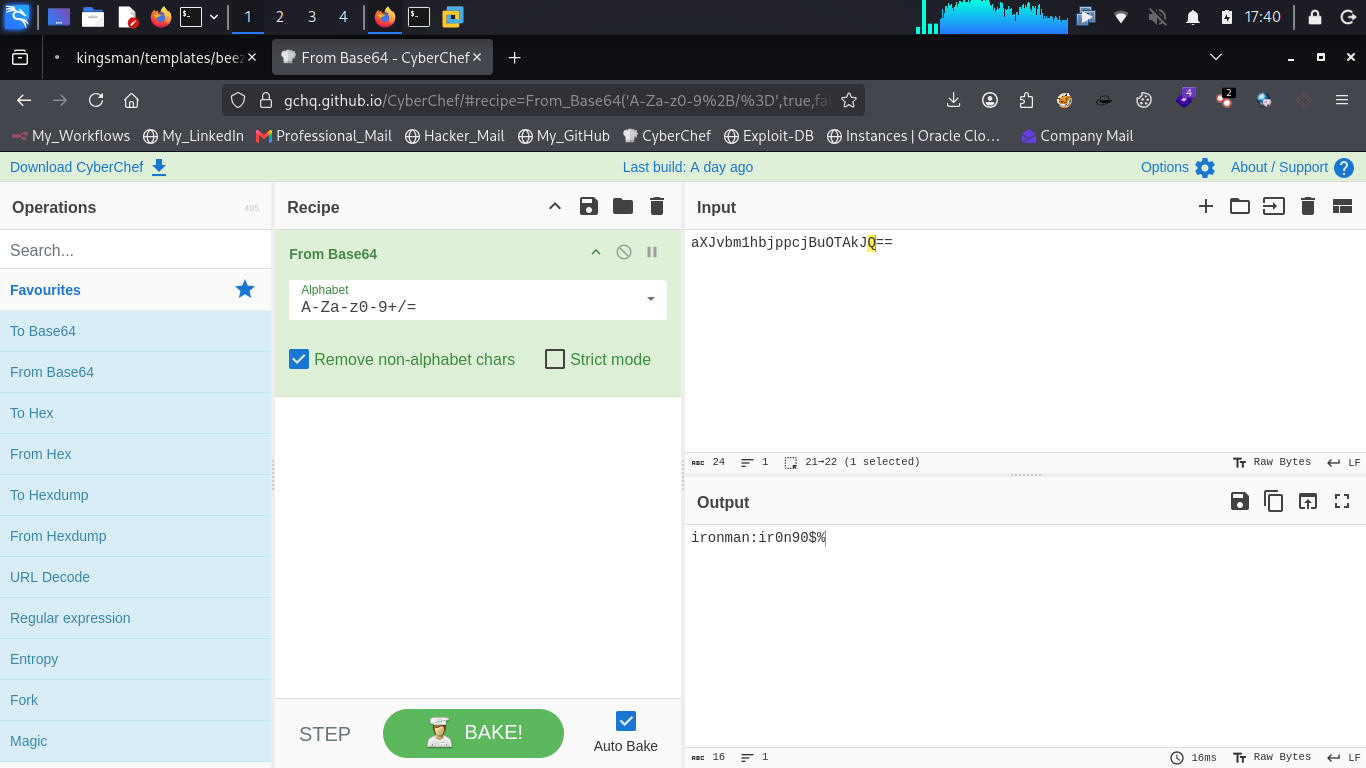
Task: Toggle Remove non-alphabet chars checkbox
Action: [299, 359]
